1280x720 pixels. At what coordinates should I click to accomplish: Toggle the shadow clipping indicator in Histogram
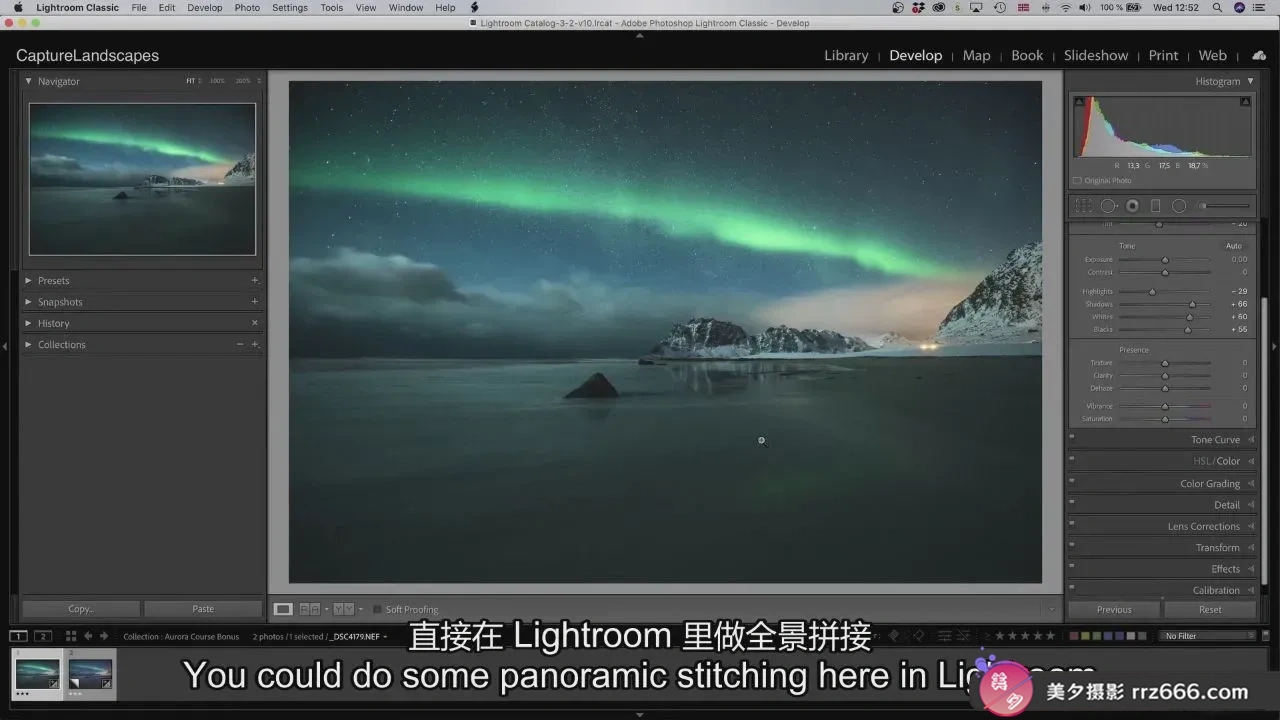[x=1078, y=101]
